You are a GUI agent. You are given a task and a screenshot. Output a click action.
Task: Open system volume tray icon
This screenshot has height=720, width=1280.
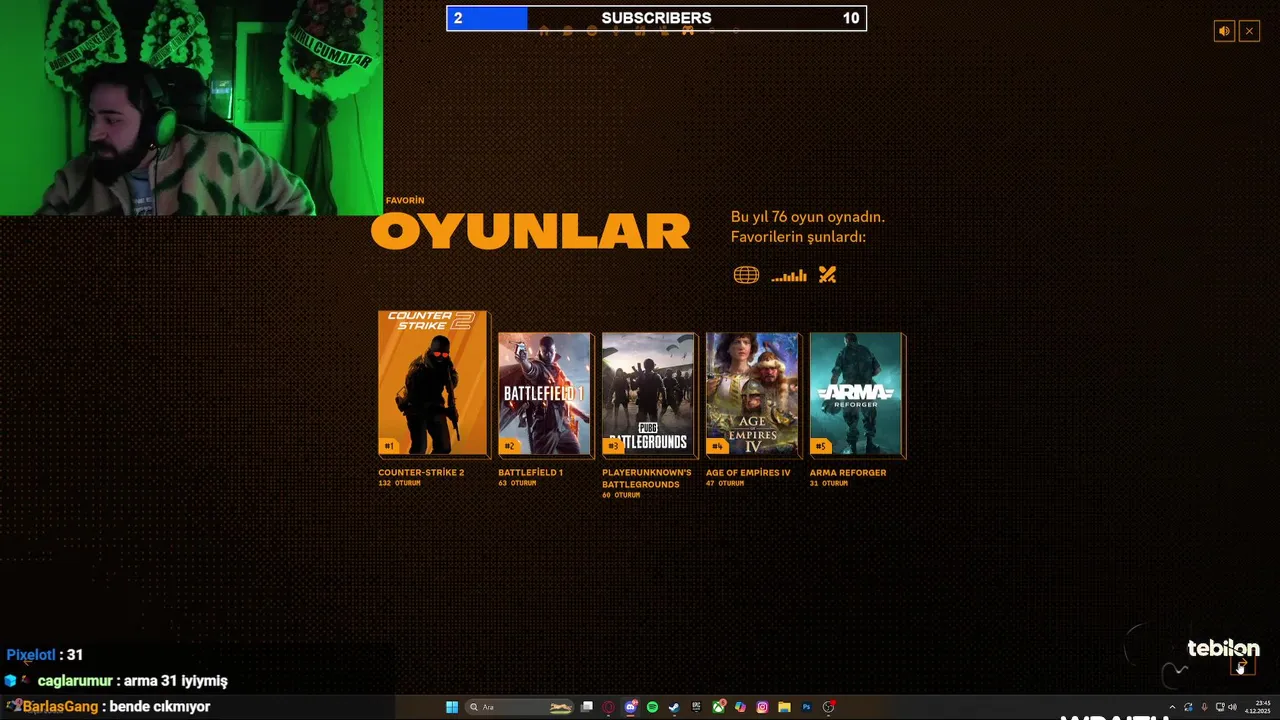coord(1232,707)
